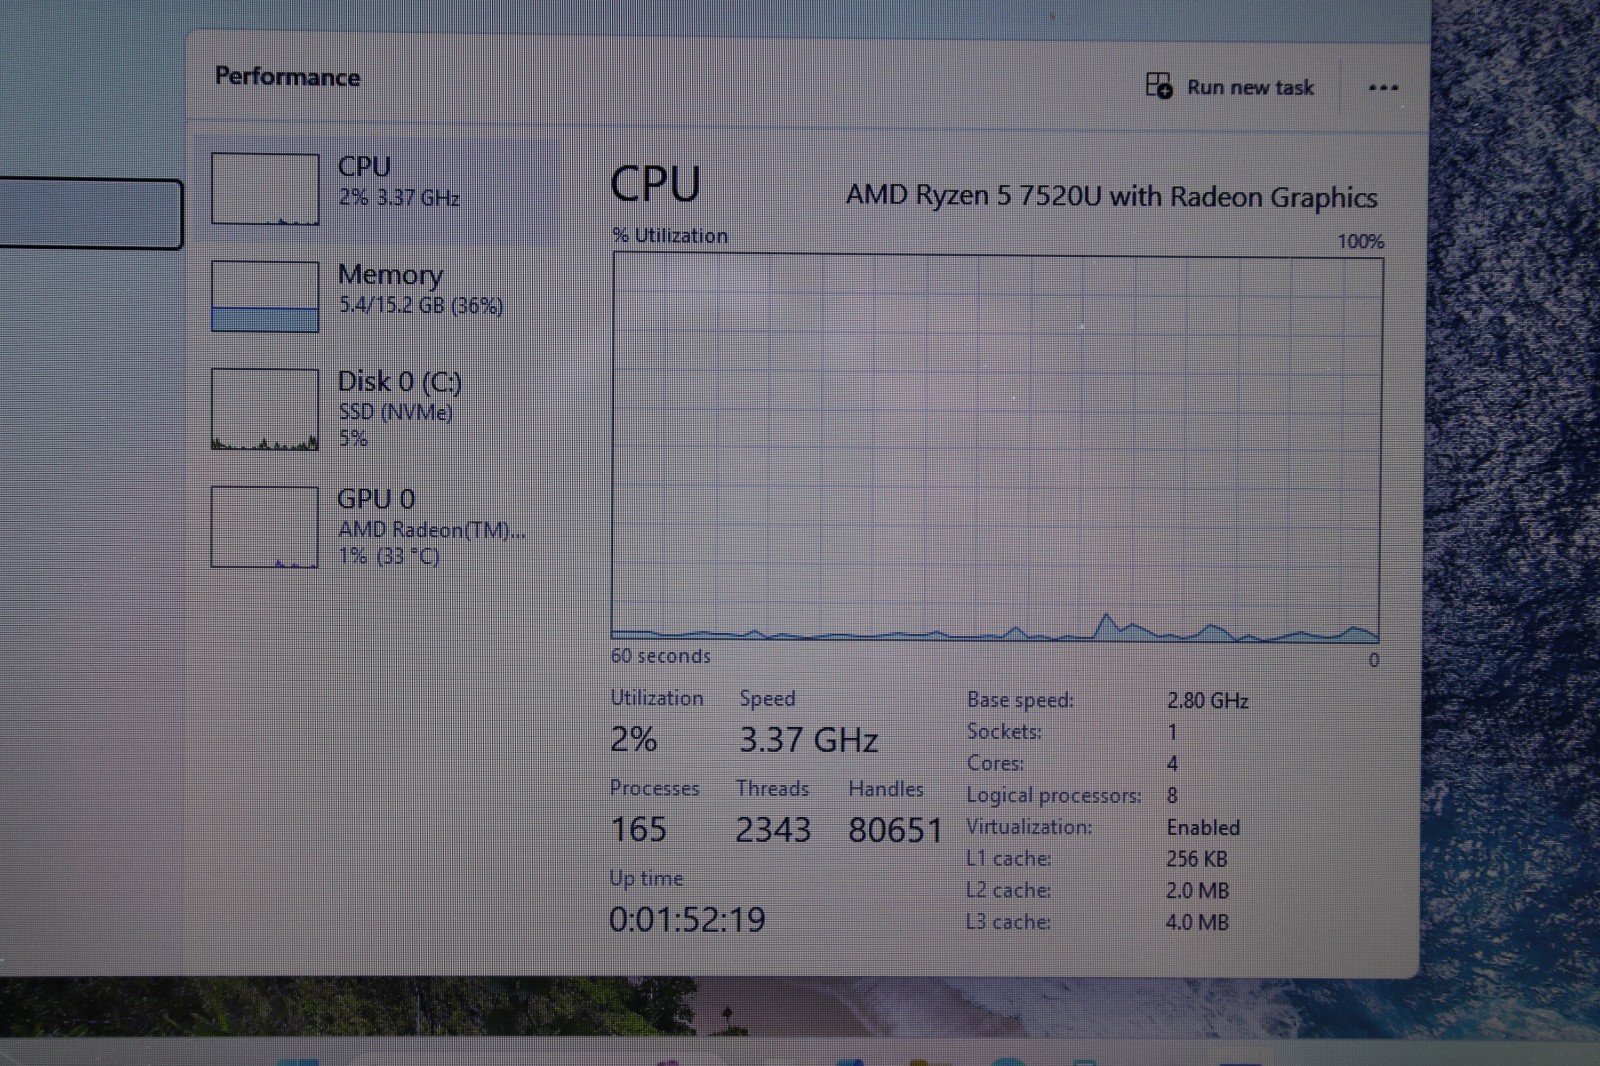Click the L2 cache value 2.0 MB
1600x1066 pixels.
pos(1197,891)
